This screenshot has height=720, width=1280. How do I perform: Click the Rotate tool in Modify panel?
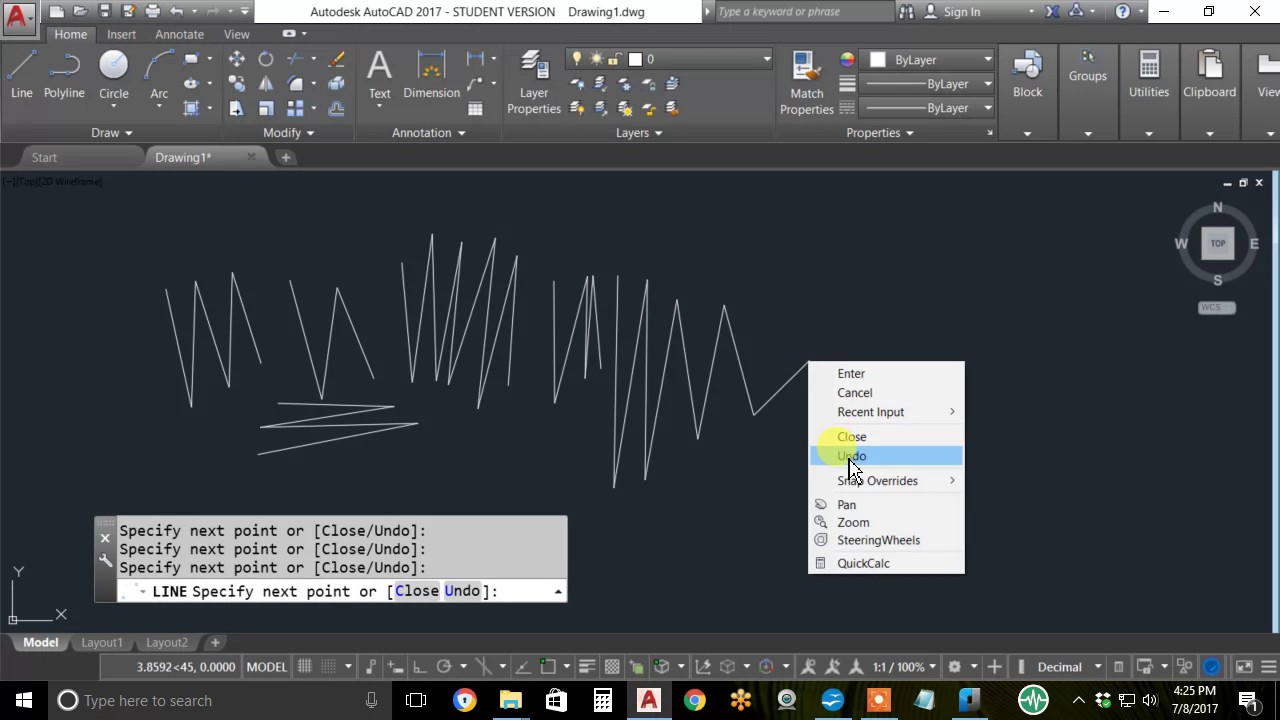[x=265, y=59]
